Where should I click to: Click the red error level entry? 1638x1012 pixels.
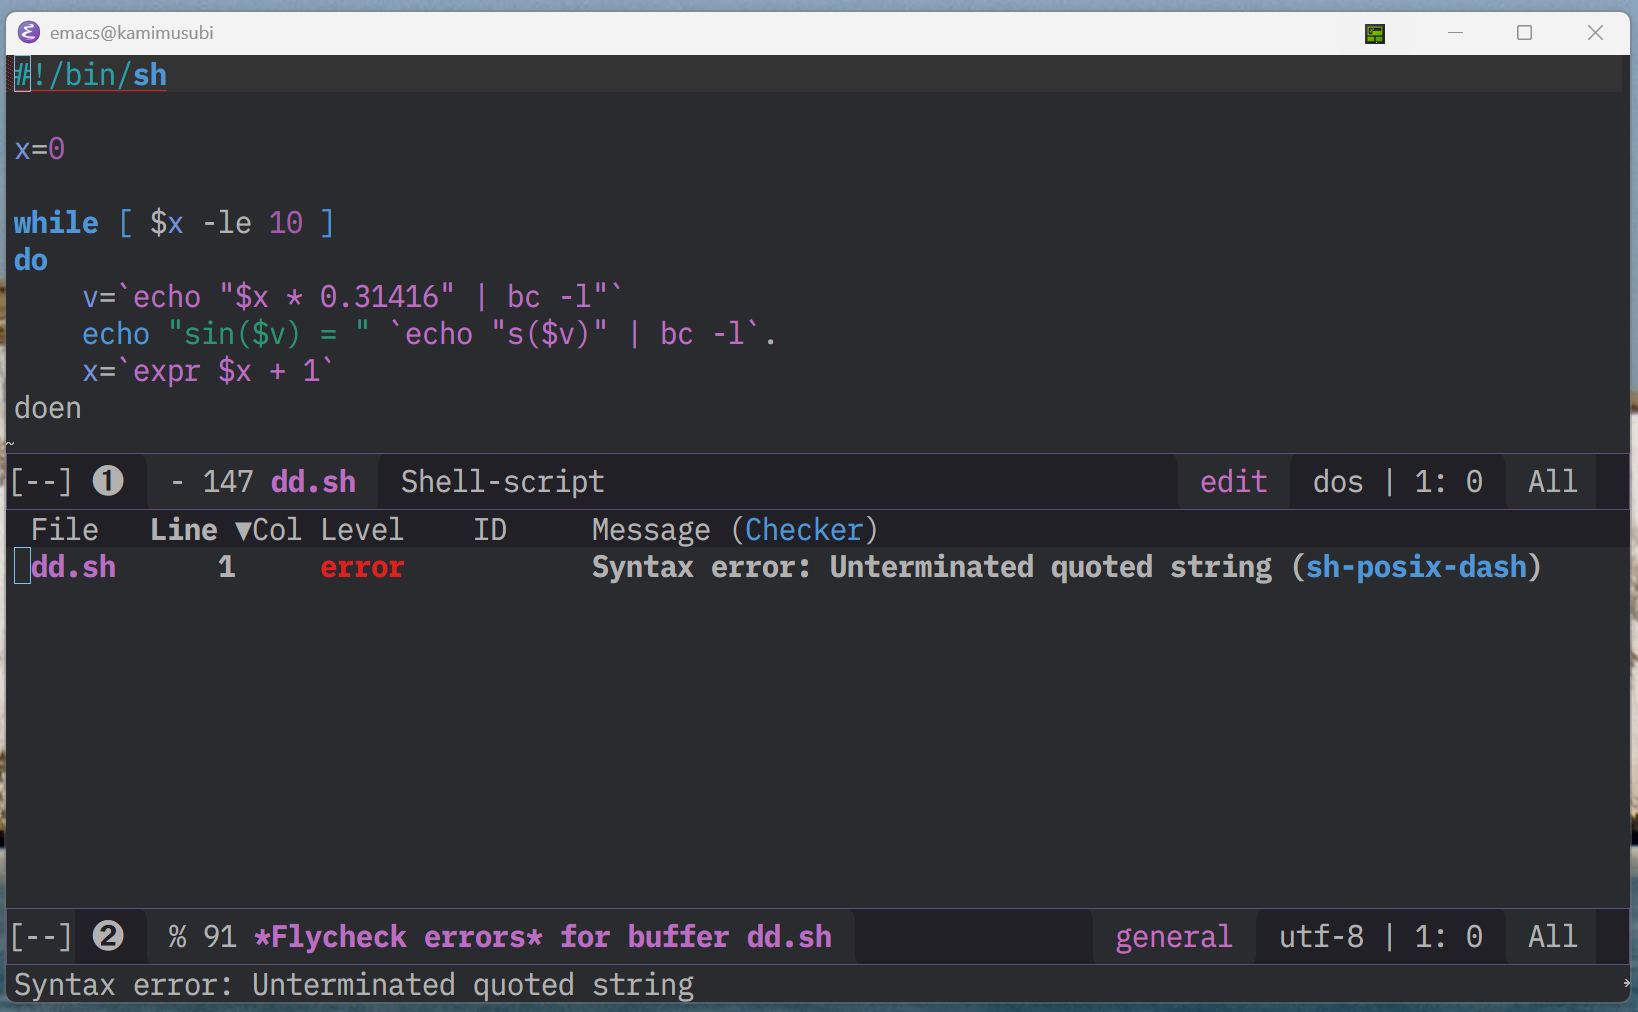point(362,567)
